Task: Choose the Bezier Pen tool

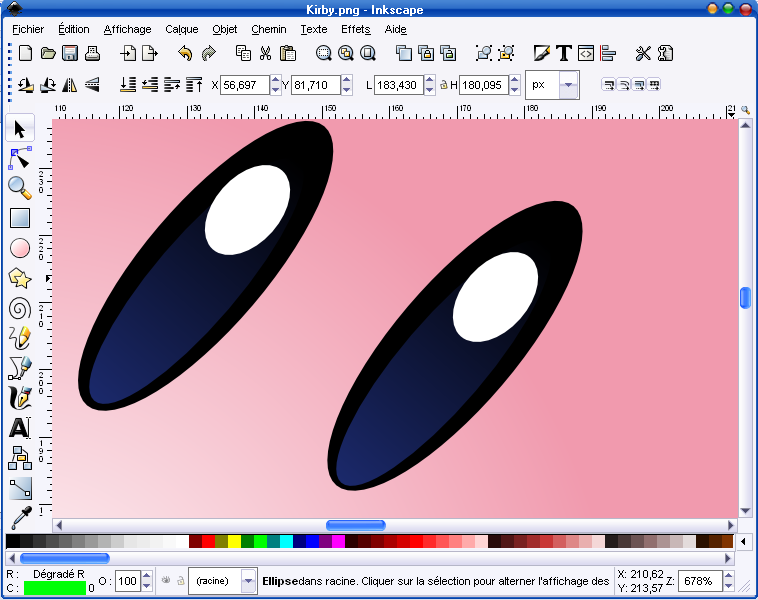Action: pos(20,368)
